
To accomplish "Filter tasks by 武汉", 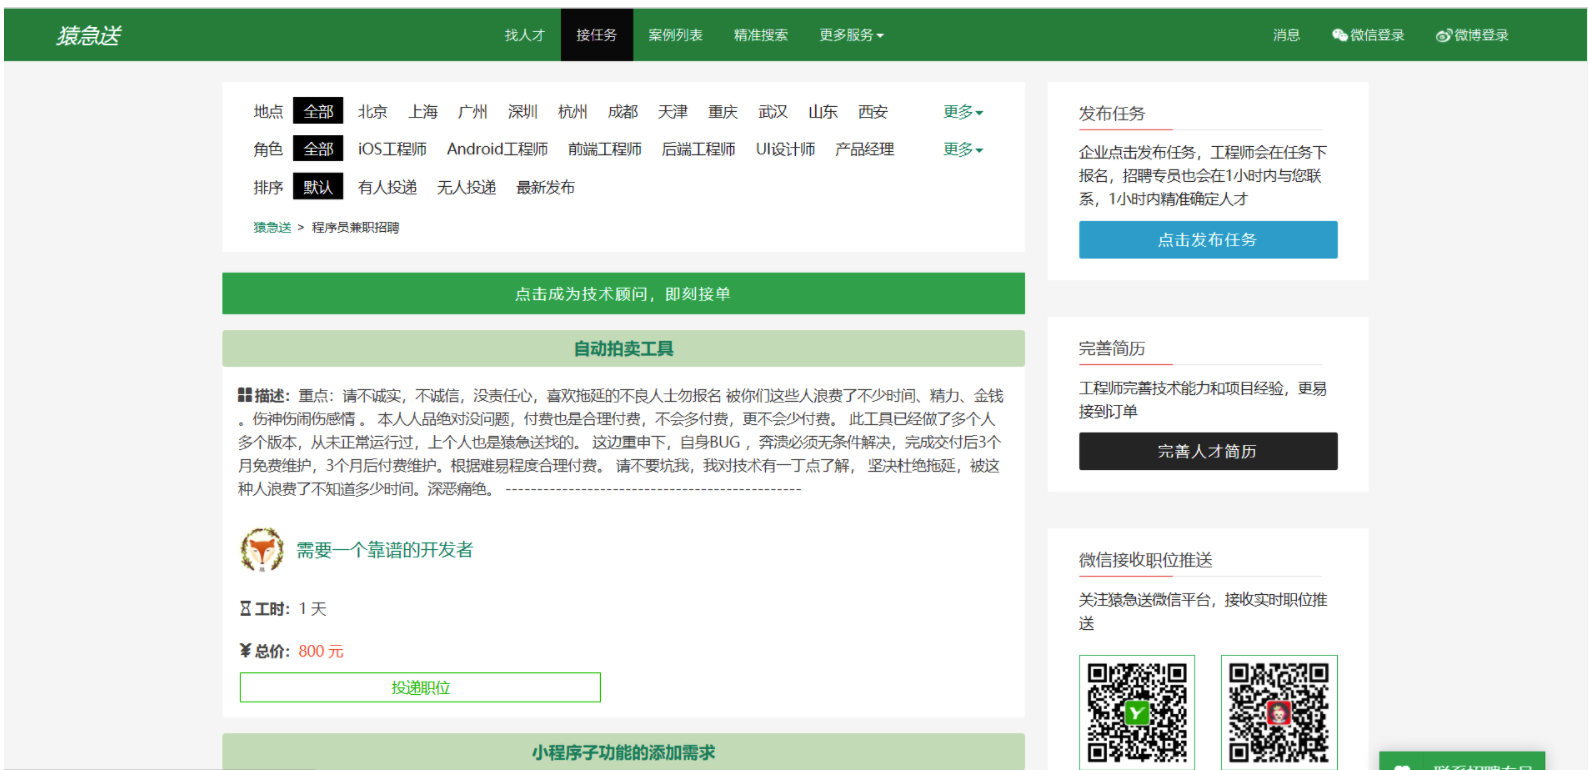I will pyautogui.click(x=773, y=112).
